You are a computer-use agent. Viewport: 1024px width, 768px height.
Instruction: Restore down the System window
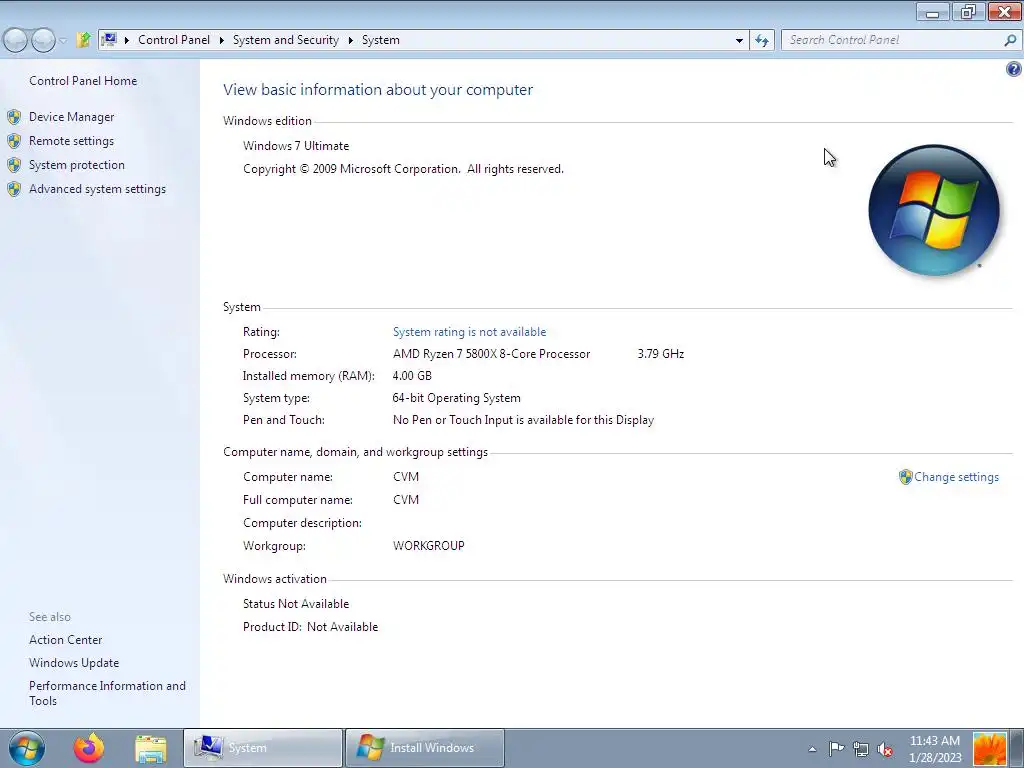click(x=968, y=12)
